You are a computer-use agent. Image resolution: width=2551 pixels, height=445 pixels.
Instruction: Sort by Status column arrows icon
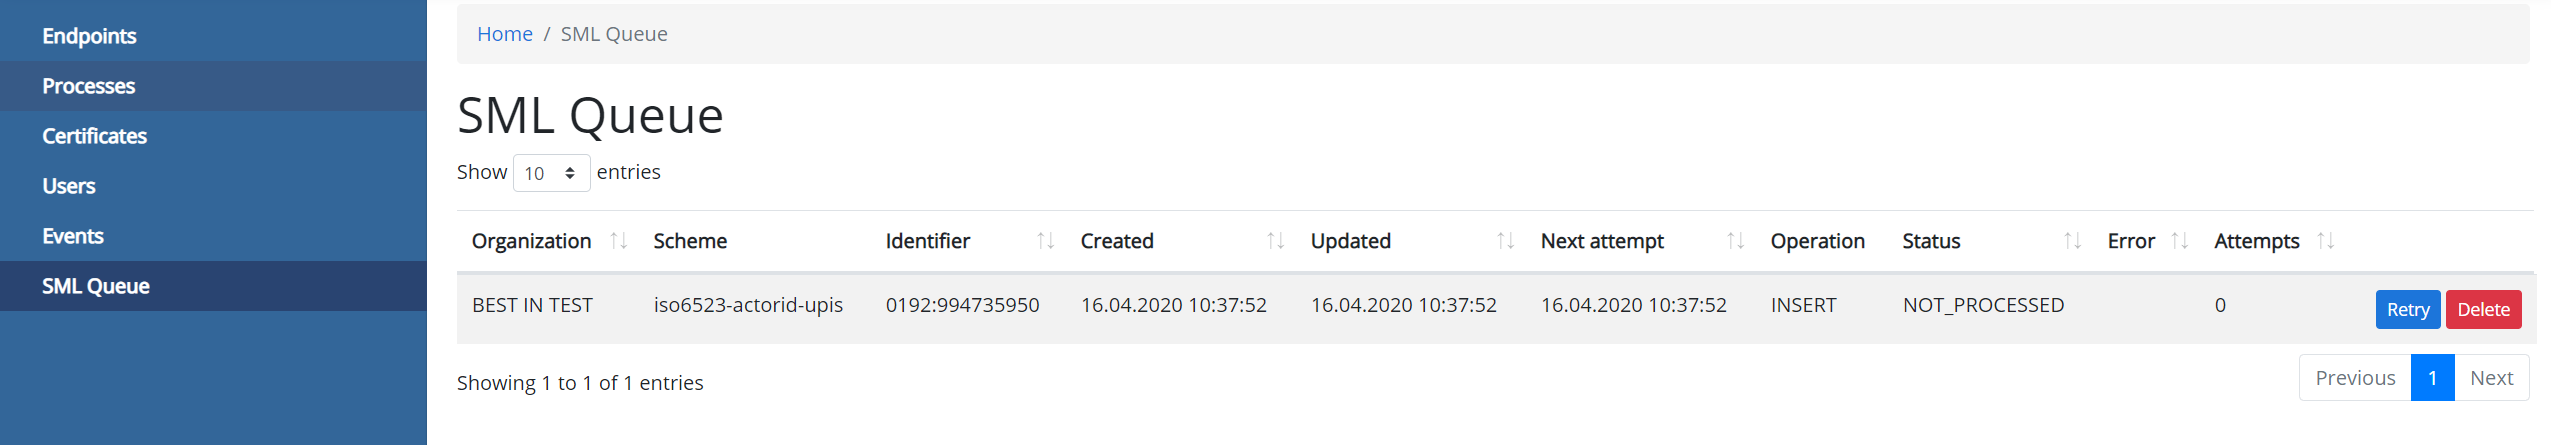[x=2072, y=241]
